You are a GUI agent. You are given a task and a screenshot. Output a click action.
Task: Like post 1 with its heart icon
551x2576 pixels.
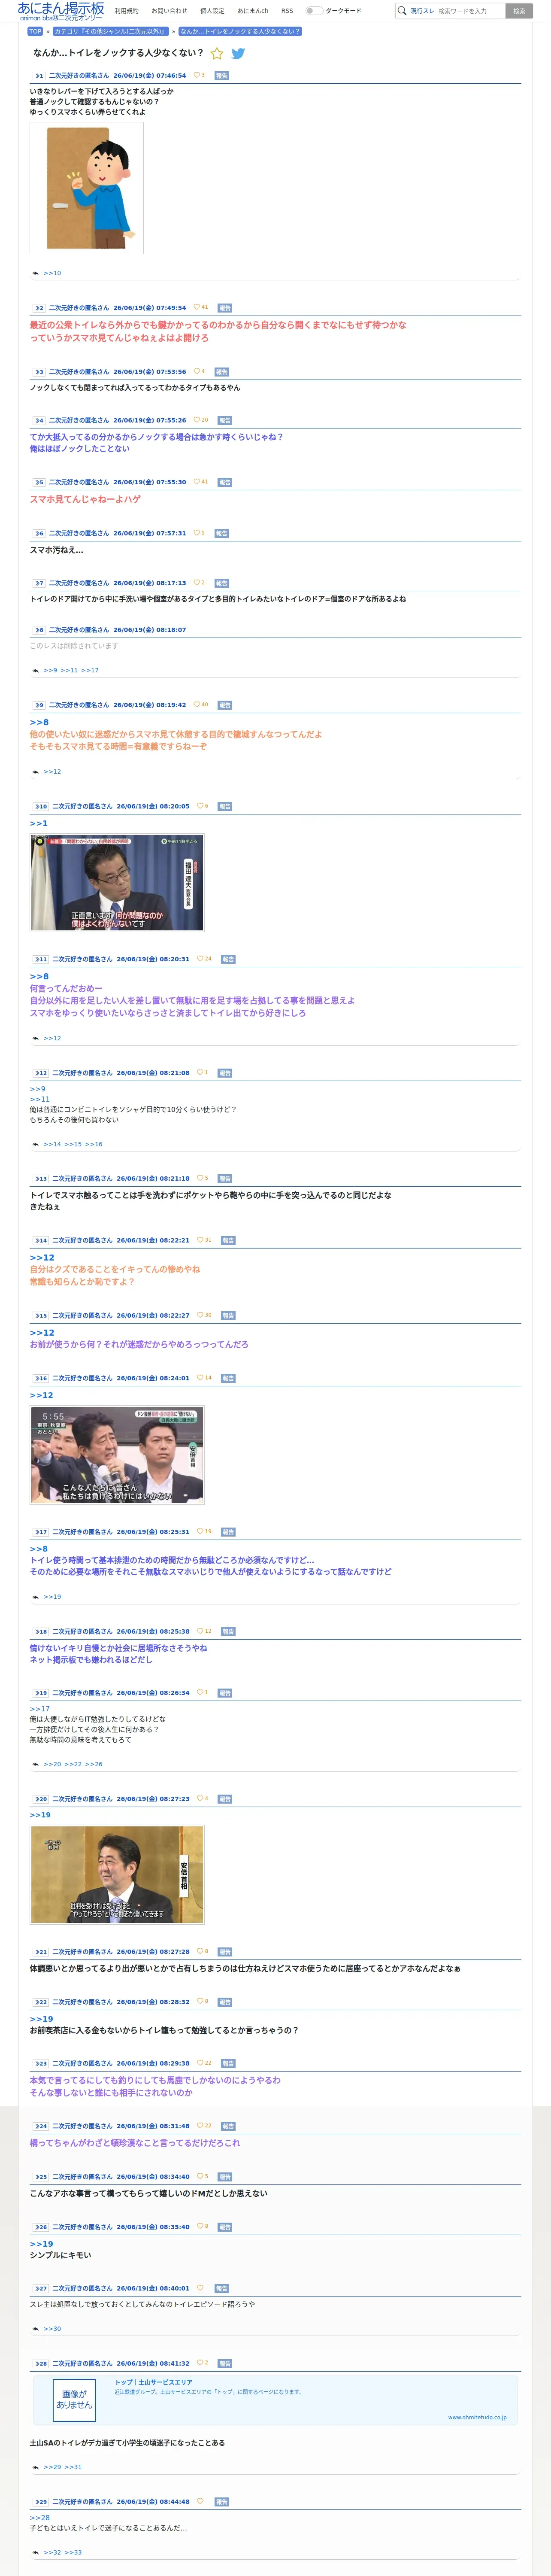click(x=197, y=75)
